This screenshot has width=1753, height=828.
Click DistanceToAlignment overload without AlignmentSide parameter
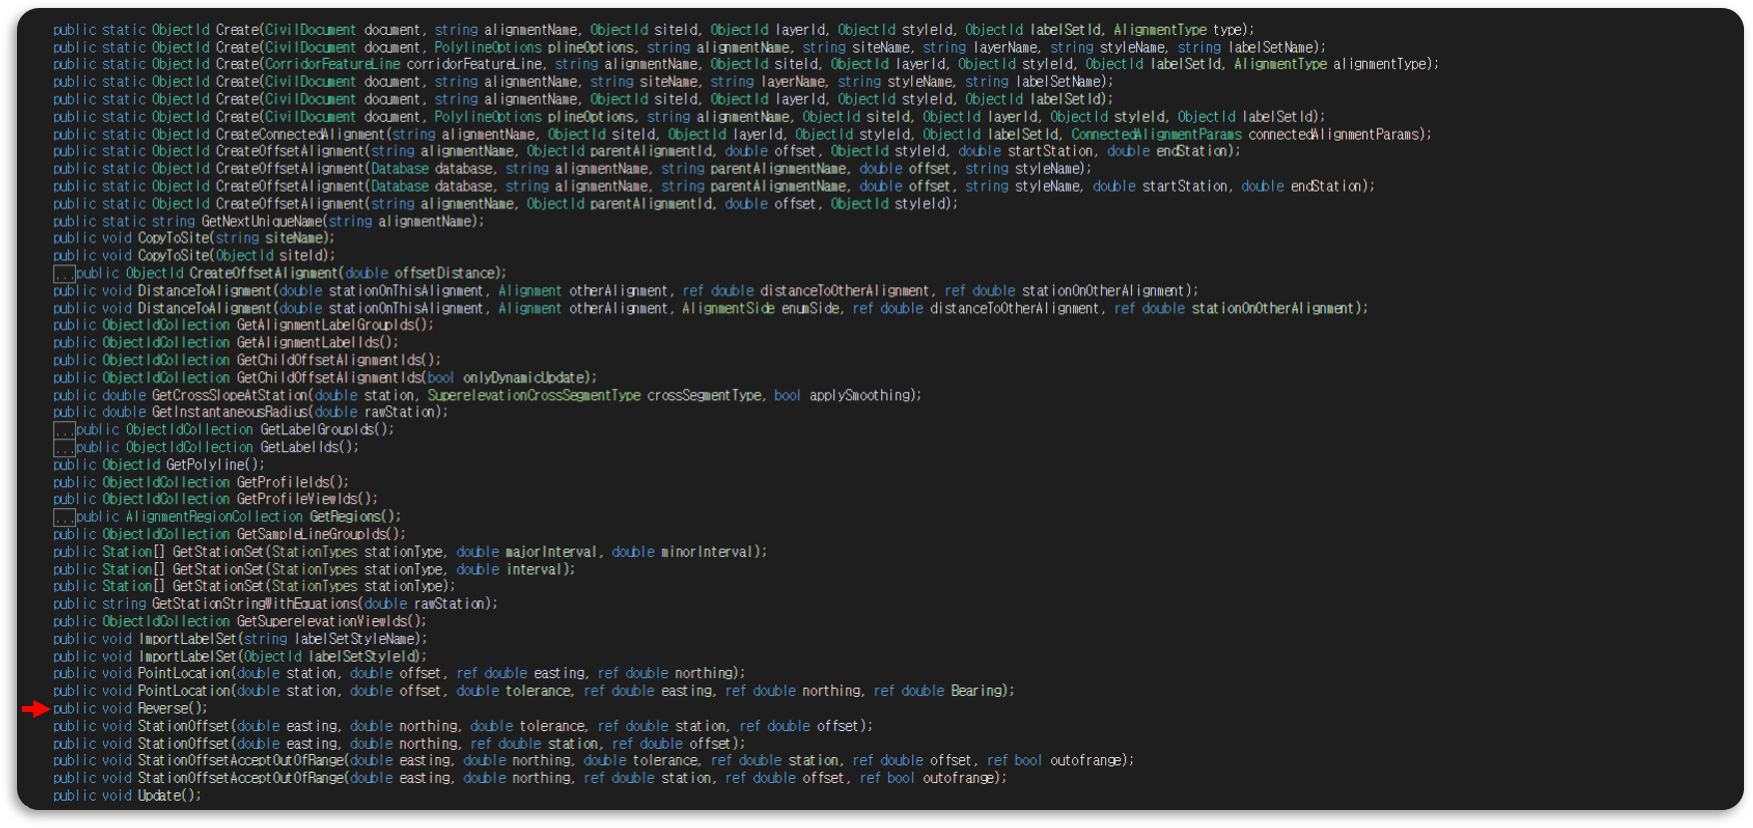click(x=625, y=291)
